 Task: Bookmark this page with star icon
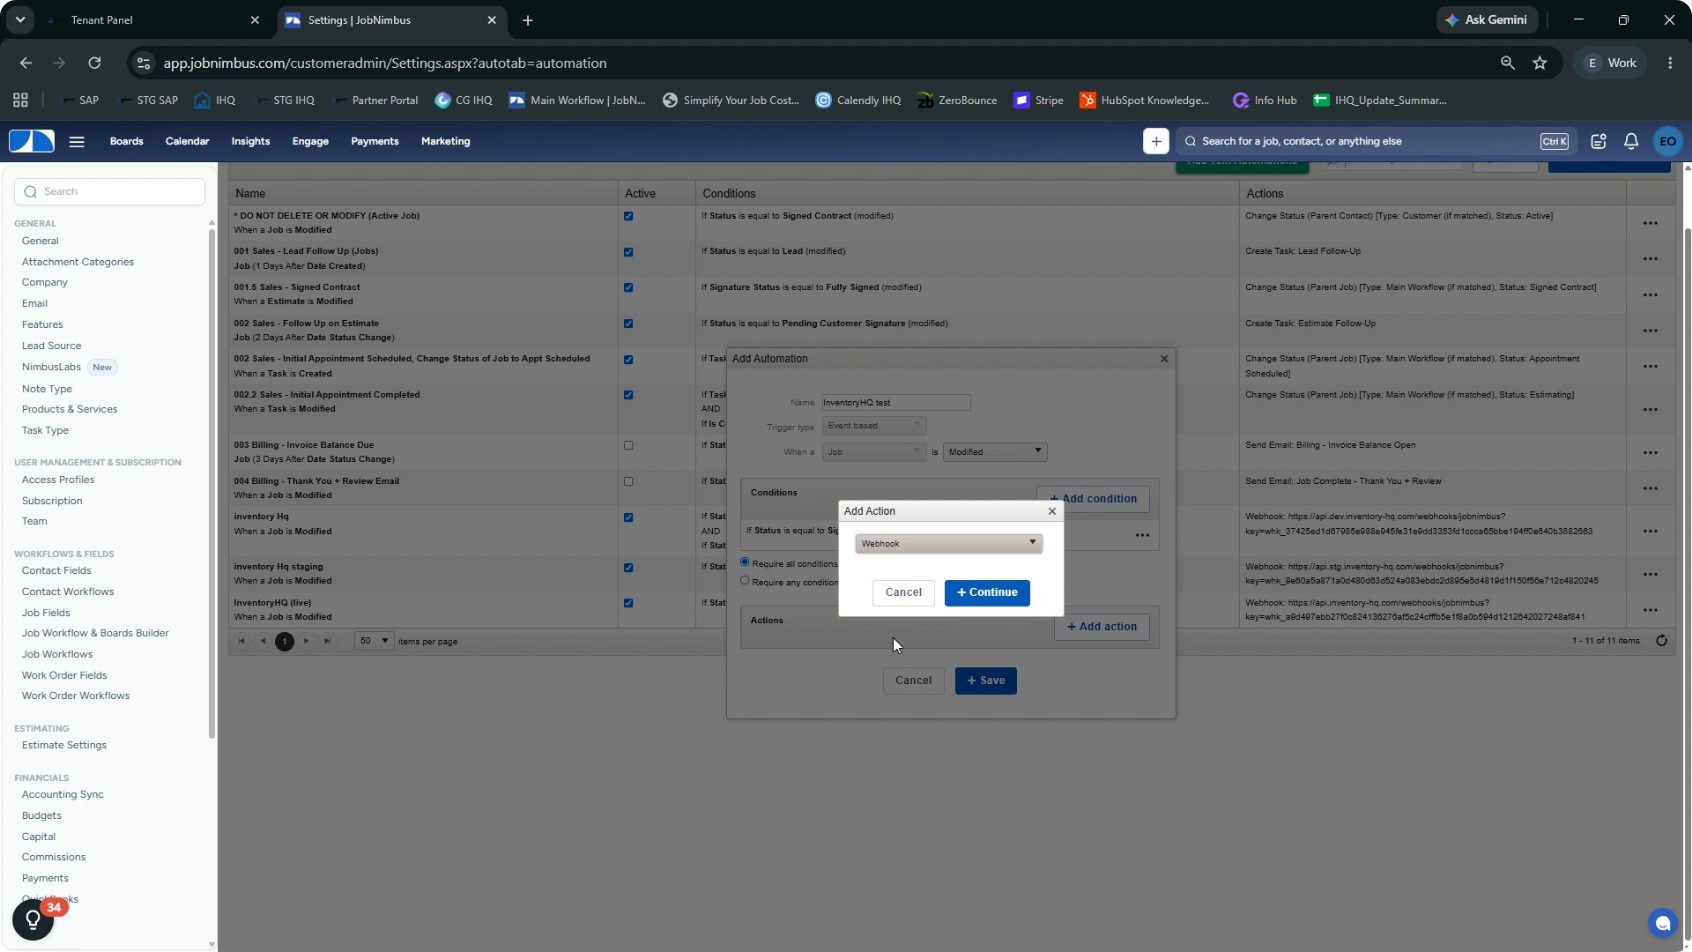[1540, 63]
